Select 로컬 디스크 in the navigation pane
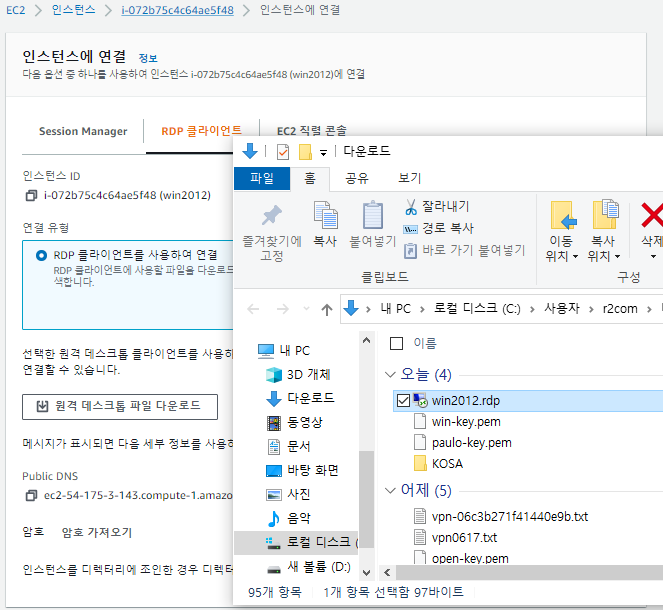This screenshot has height=610, width=663. click(296, 542)
